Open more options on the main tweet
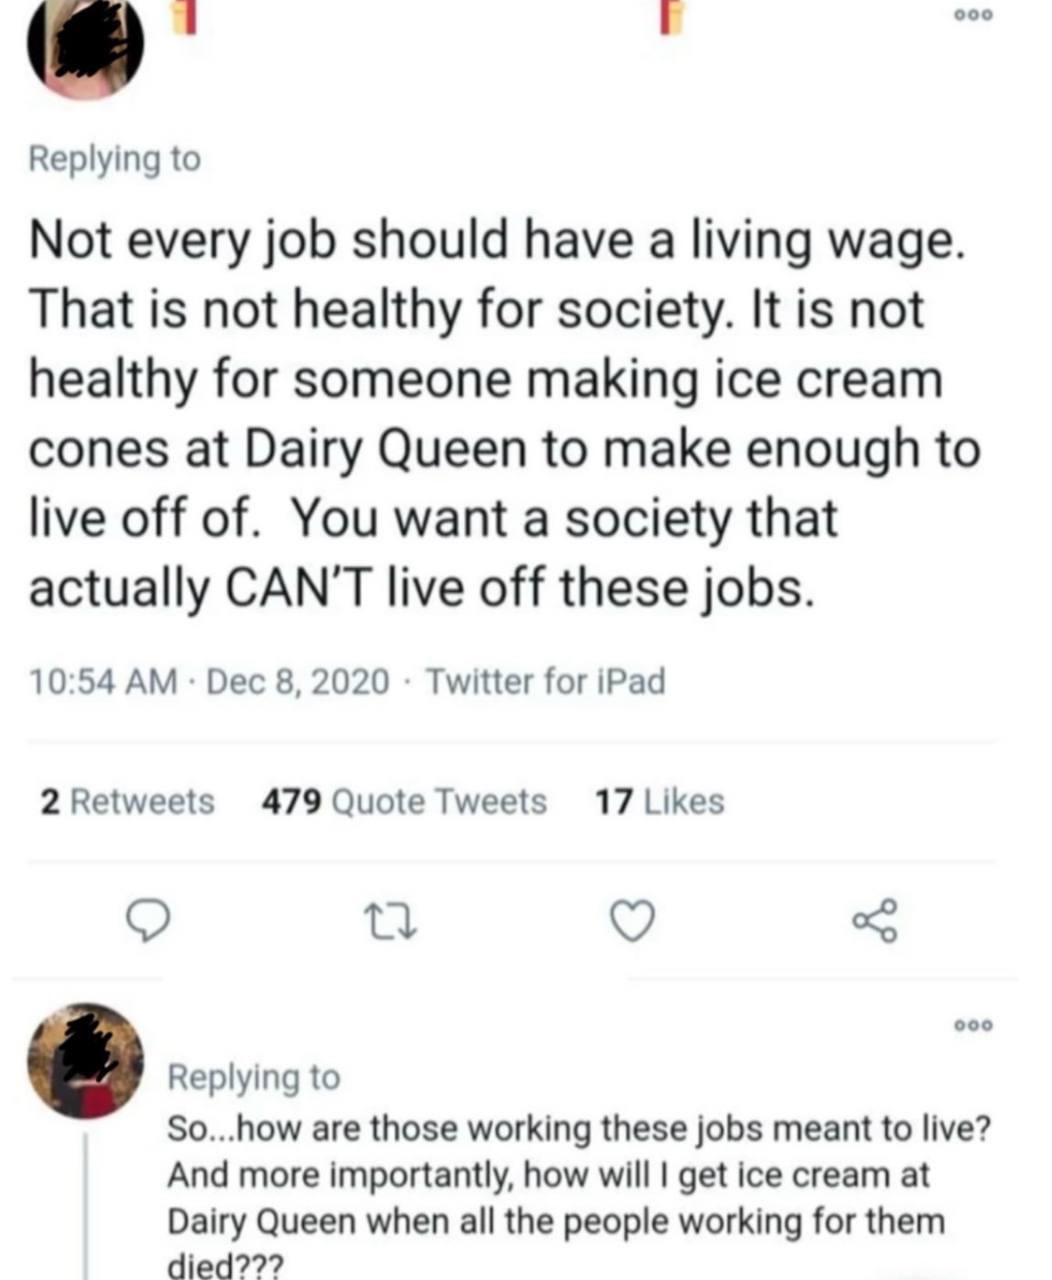1052x1280 pixels. tap(972, 16)
